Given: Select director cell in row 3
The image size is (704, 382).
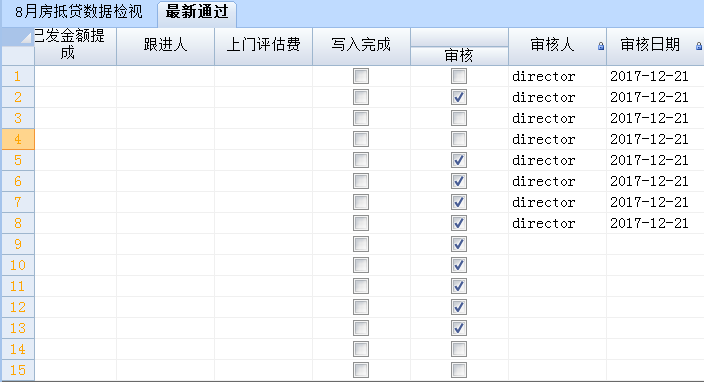Looking at the screenshot, I should [557, 118].
